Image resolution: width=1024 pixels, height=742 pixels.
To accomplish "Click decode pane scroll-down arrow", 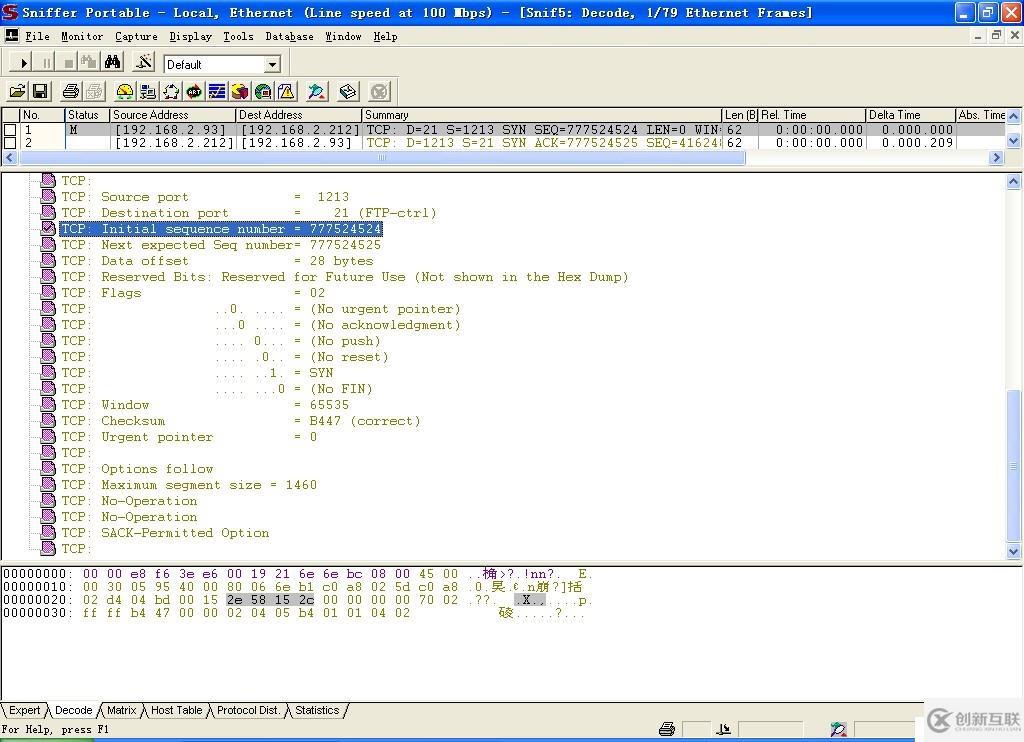I will click(1014, 551).
